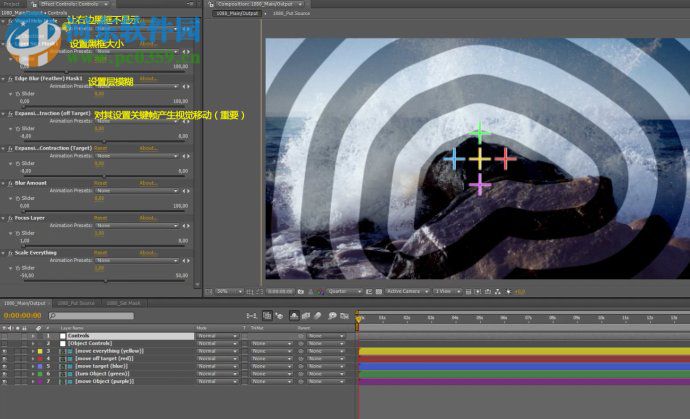Hide the turn Object (green) layer
This screenshot has width=690, height=419.
pos(4,374)
